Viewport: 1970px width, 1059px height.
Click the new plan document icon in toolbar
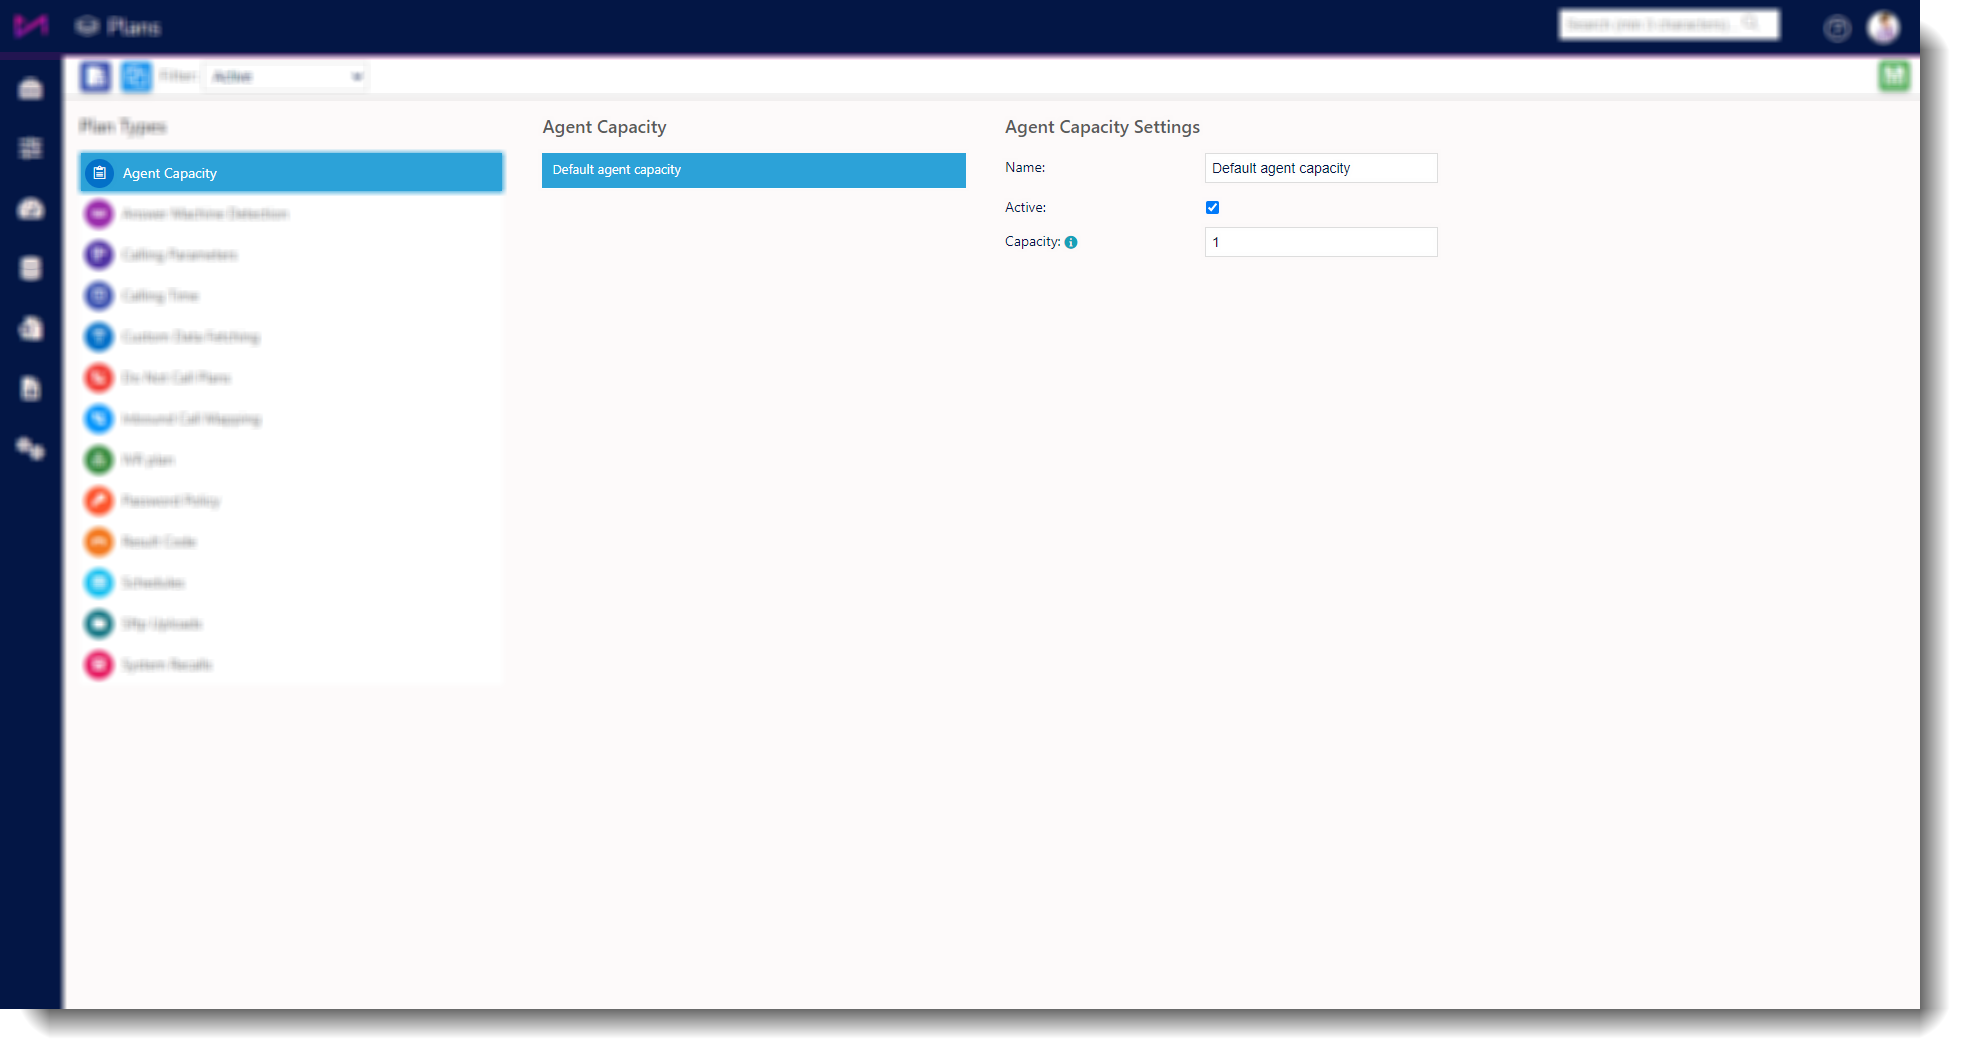pyautogui.click(x=96, y=76)
